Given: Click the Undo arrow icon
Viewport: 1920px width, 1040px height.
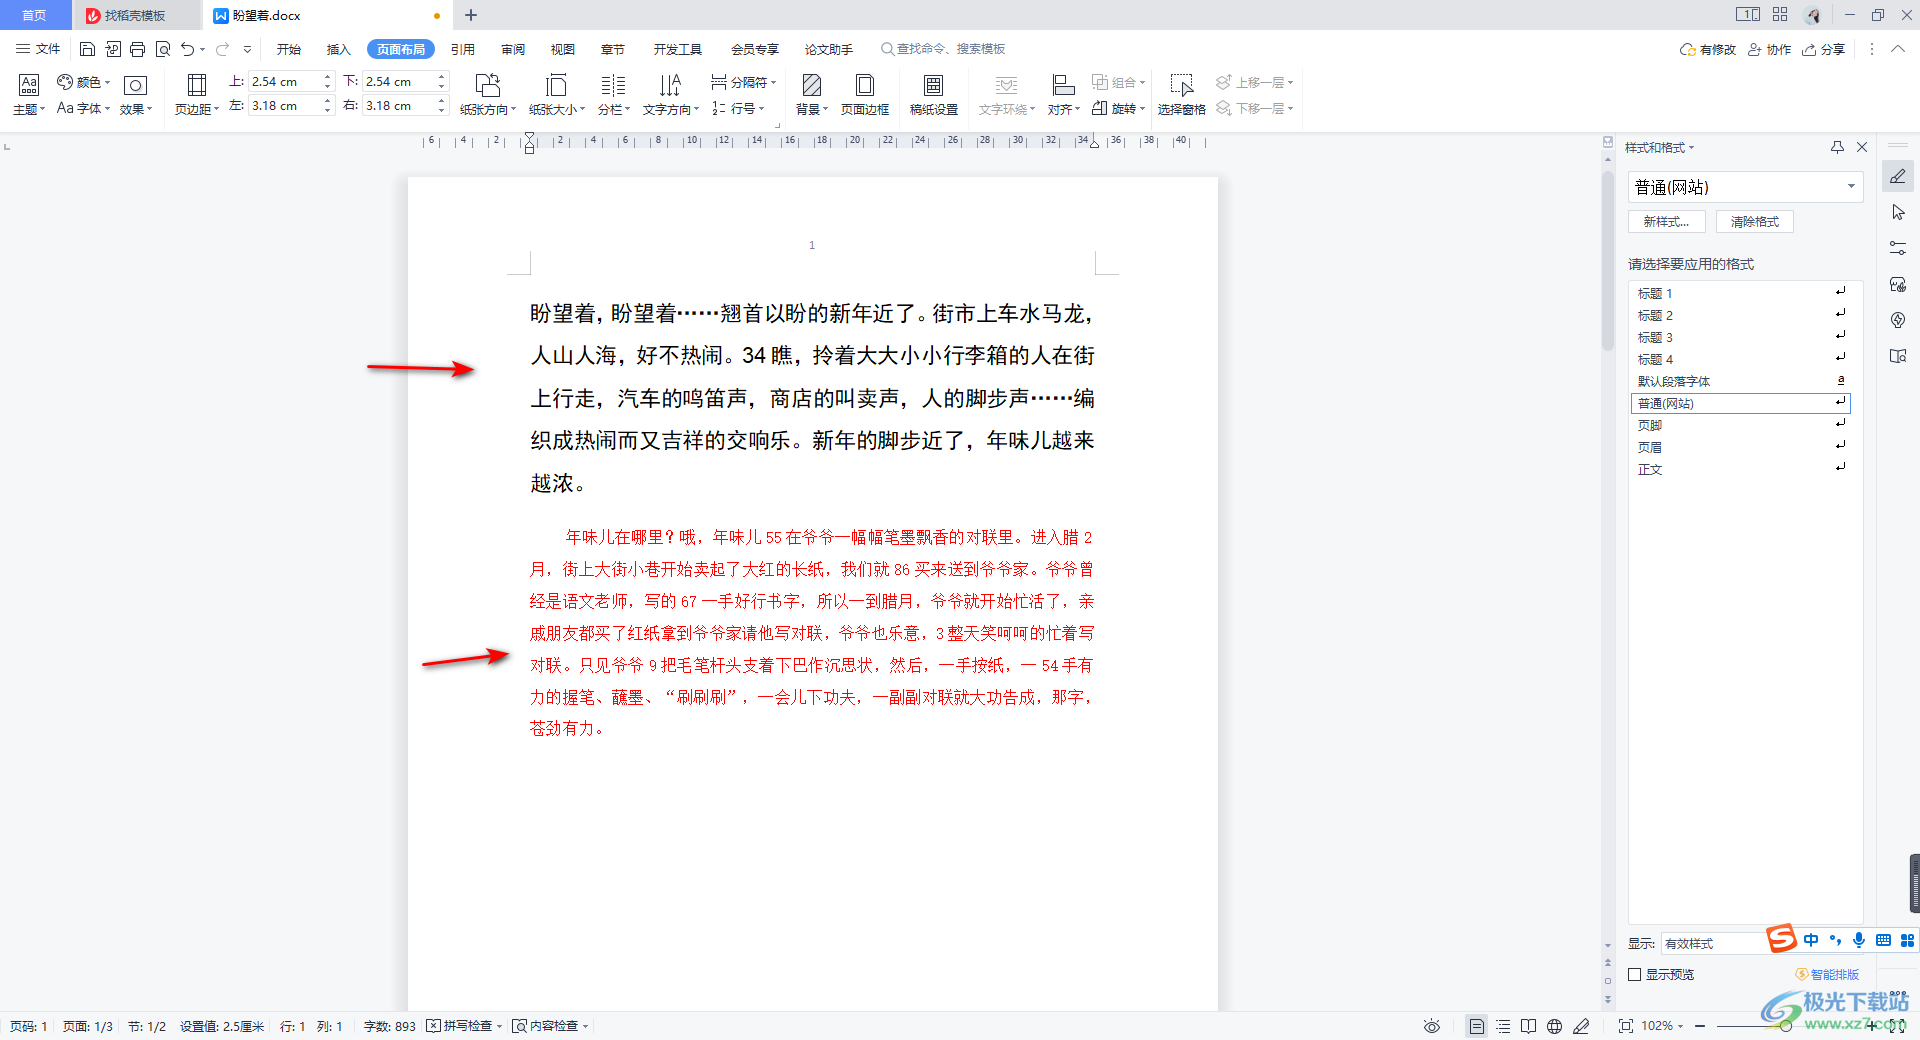Looking at the screenshot, I should (187, 49).
